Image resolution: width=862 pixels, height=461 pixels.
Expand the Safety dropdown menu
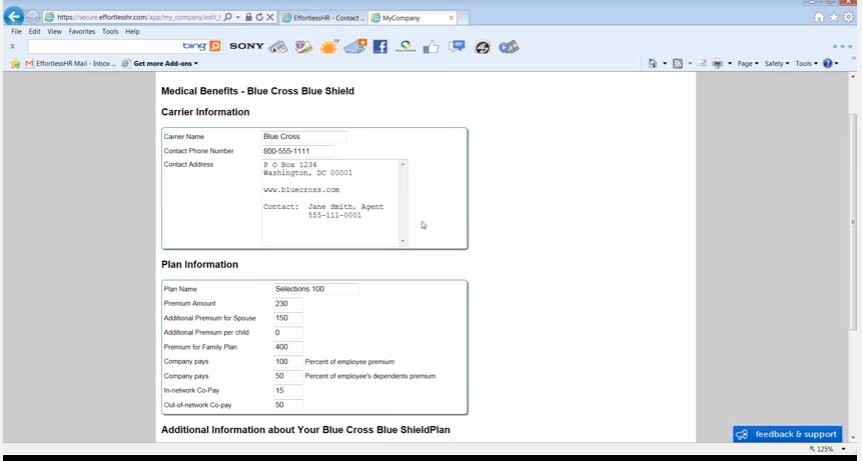pos(776,63)
